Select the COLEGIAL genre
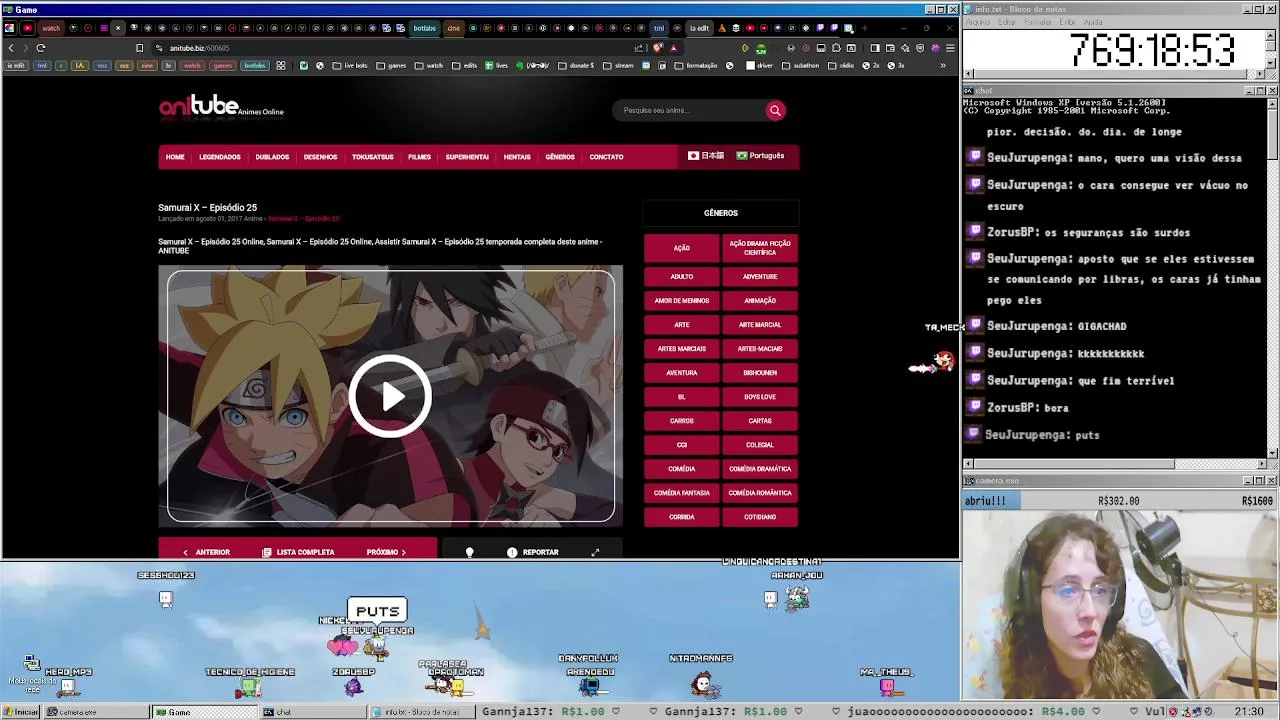Image resolution: width=1280 pixels, height=720 pixels. [x=760, y=445]
